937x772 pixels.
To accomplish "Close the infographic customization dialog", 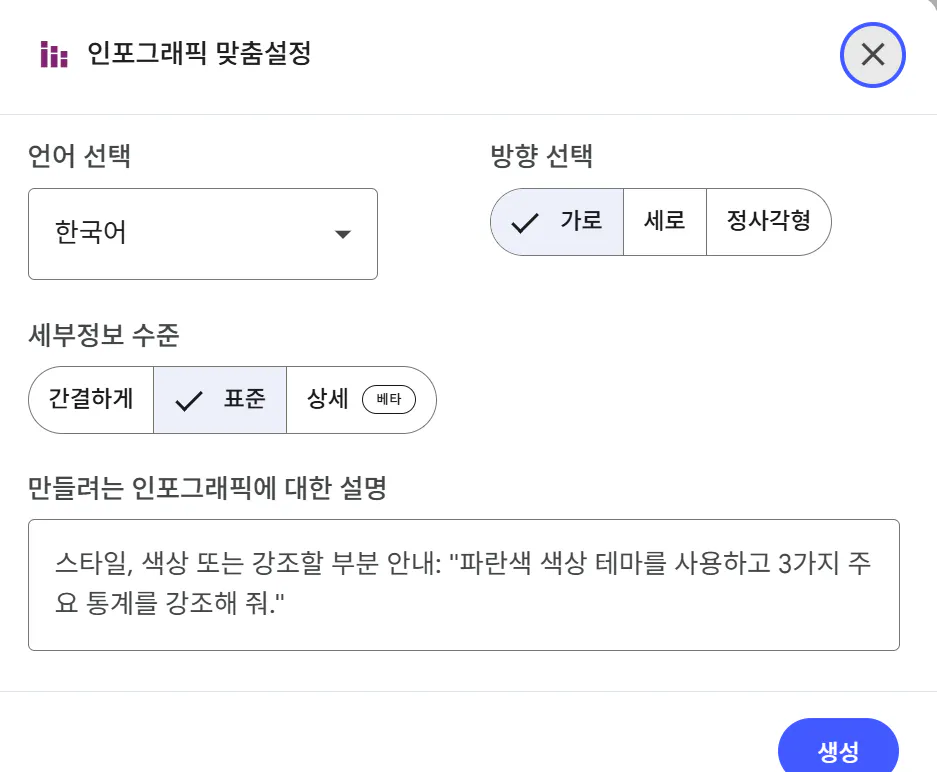I will click(x=872, y=55).
